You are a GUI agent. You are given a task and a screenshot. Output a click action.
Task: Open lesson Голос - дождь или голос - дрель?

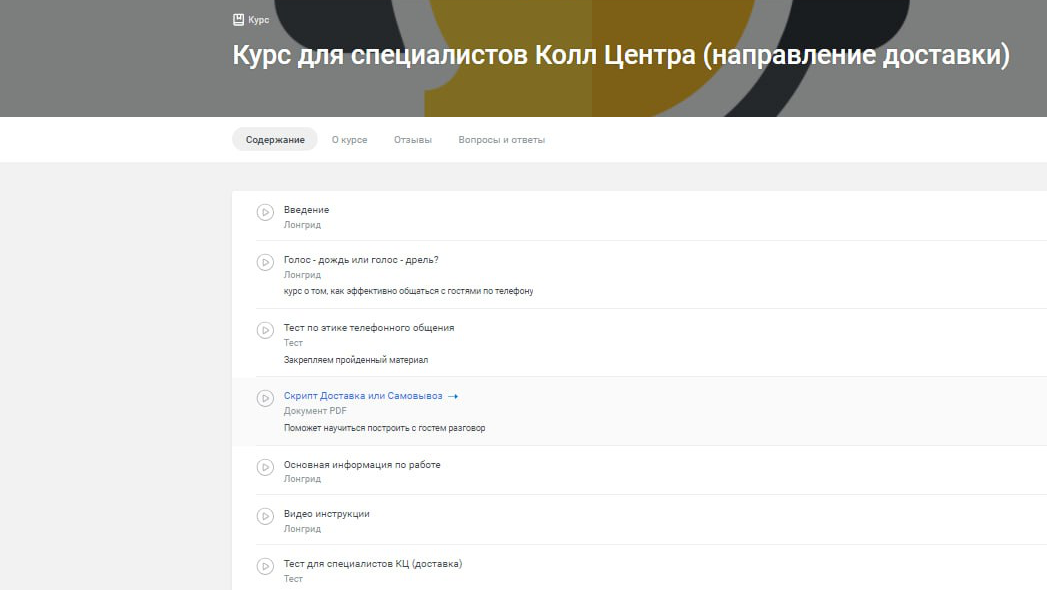tap(361, 260)
